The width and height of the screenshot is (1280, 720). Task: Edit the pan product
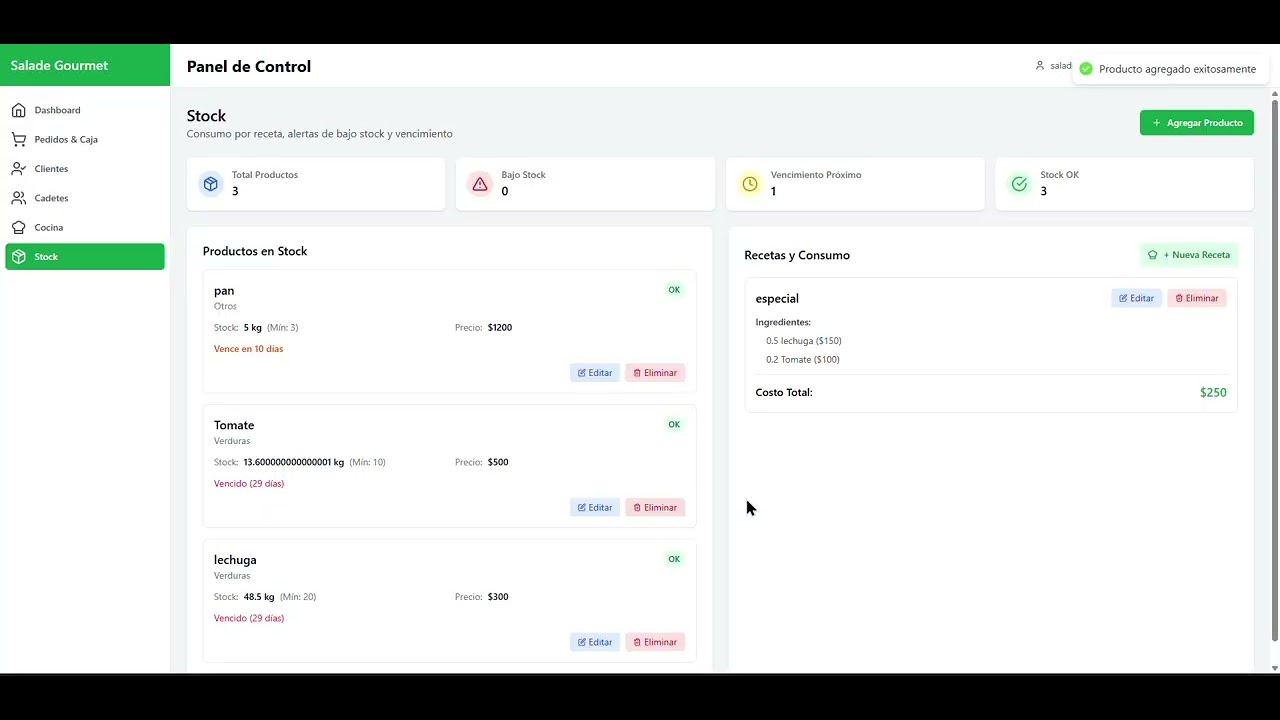(595, 373)
